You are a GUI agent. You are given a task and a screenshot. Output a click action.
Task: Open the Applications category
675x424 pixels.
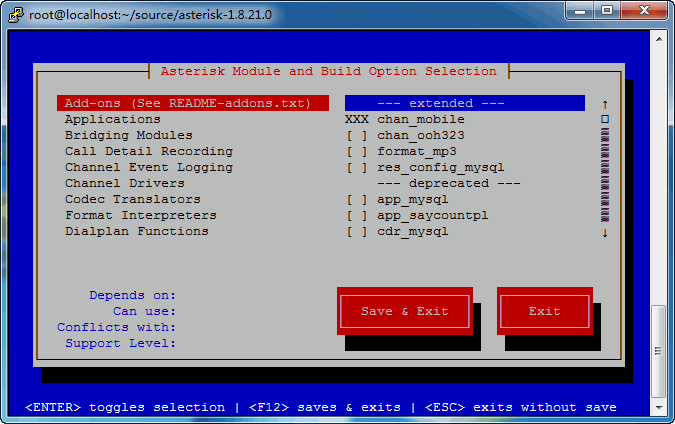pyautogui.click(x=113, y=119)
